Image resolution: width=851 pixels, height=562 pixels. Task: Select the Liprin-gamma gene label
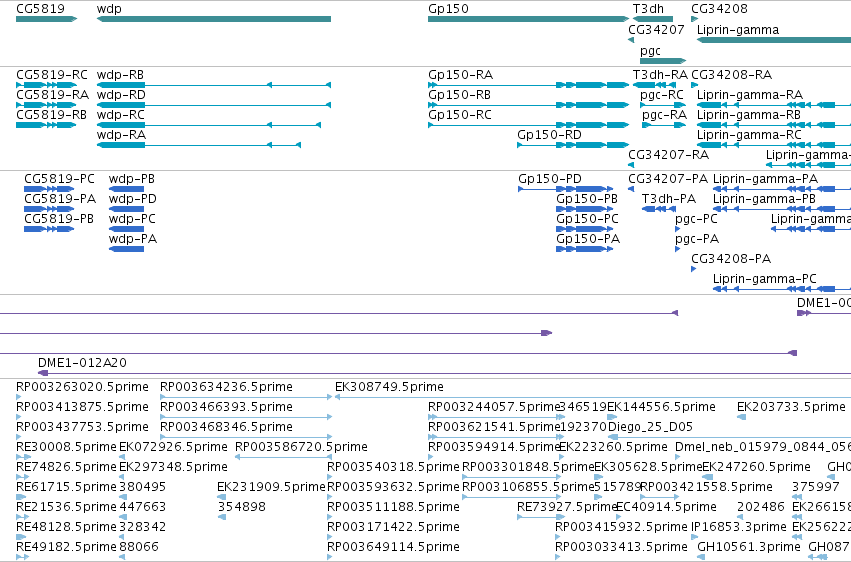tap(738, 30)
